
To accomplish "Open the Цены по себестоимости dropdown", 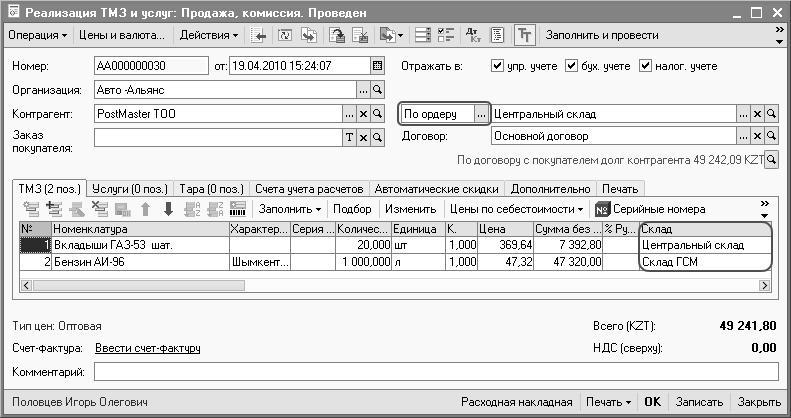I will [517, 209].
